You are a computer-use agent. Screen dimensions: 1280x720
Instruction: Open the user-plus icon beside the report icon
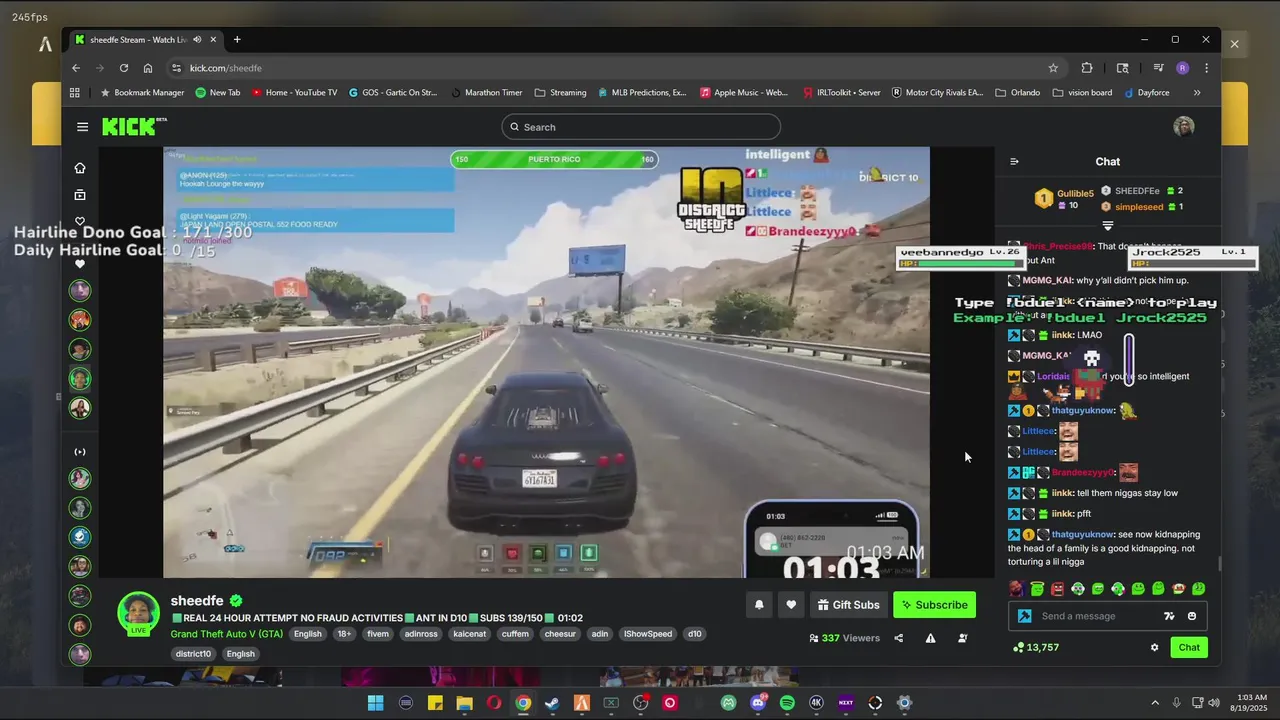click(962, 638)
